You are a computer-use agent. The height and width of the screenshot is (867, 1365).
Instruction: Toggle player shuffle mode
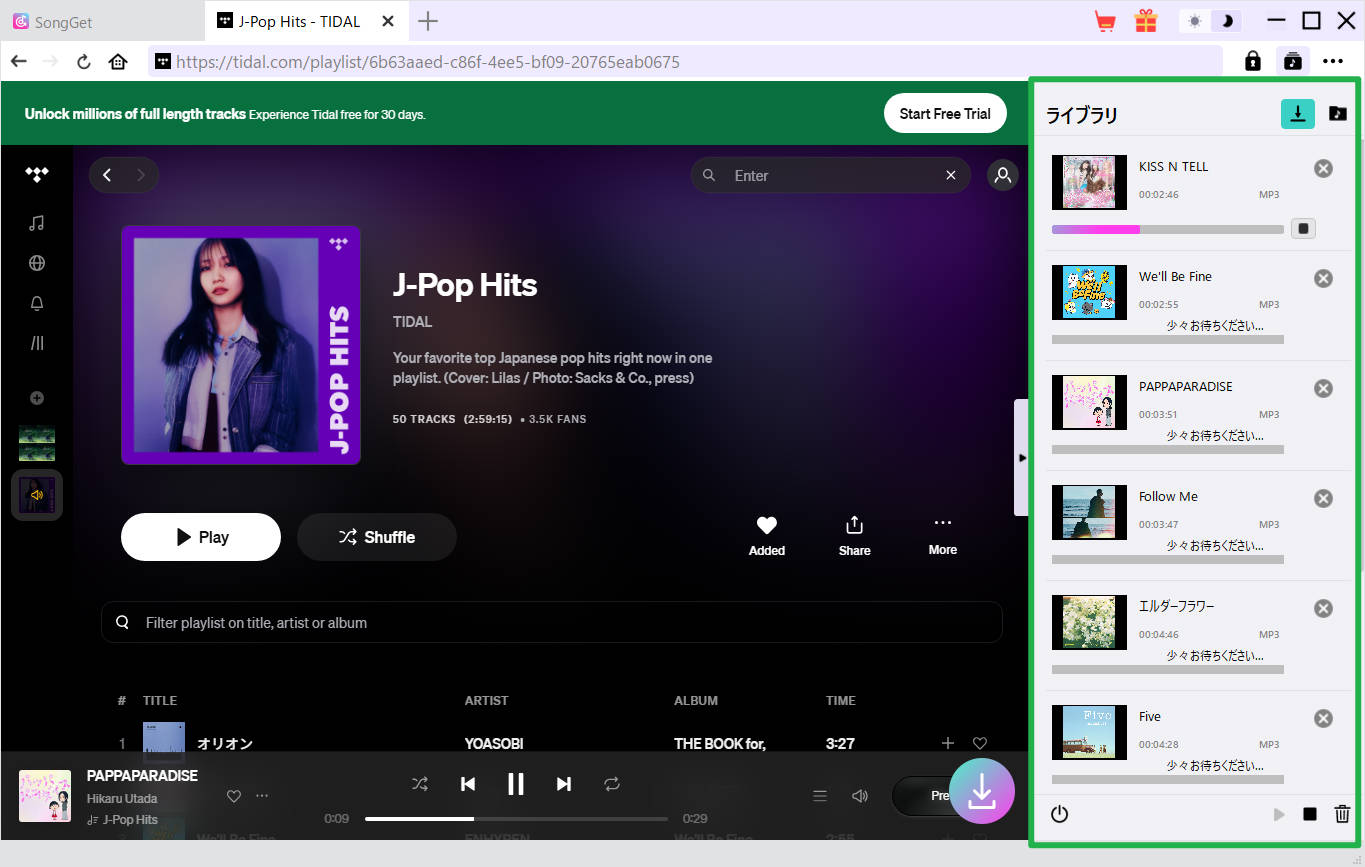[420, 784]
